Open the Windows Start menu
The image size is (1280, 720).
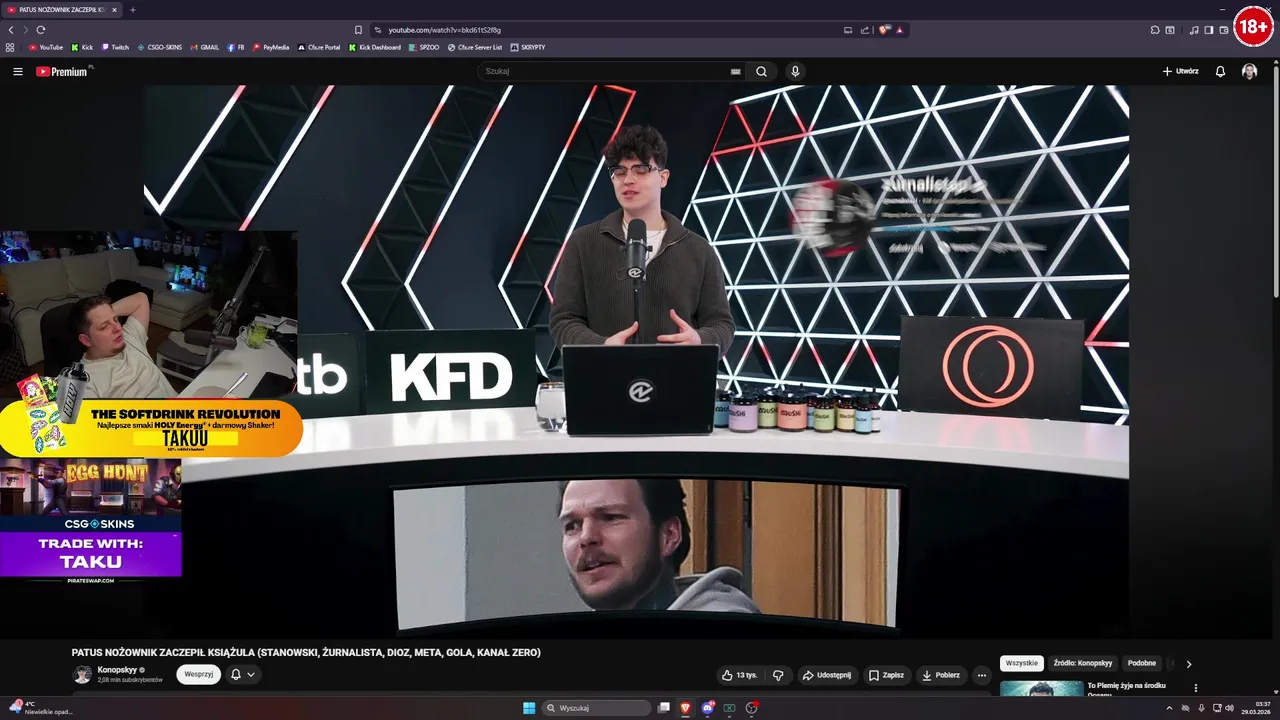(x=529, y=708)
